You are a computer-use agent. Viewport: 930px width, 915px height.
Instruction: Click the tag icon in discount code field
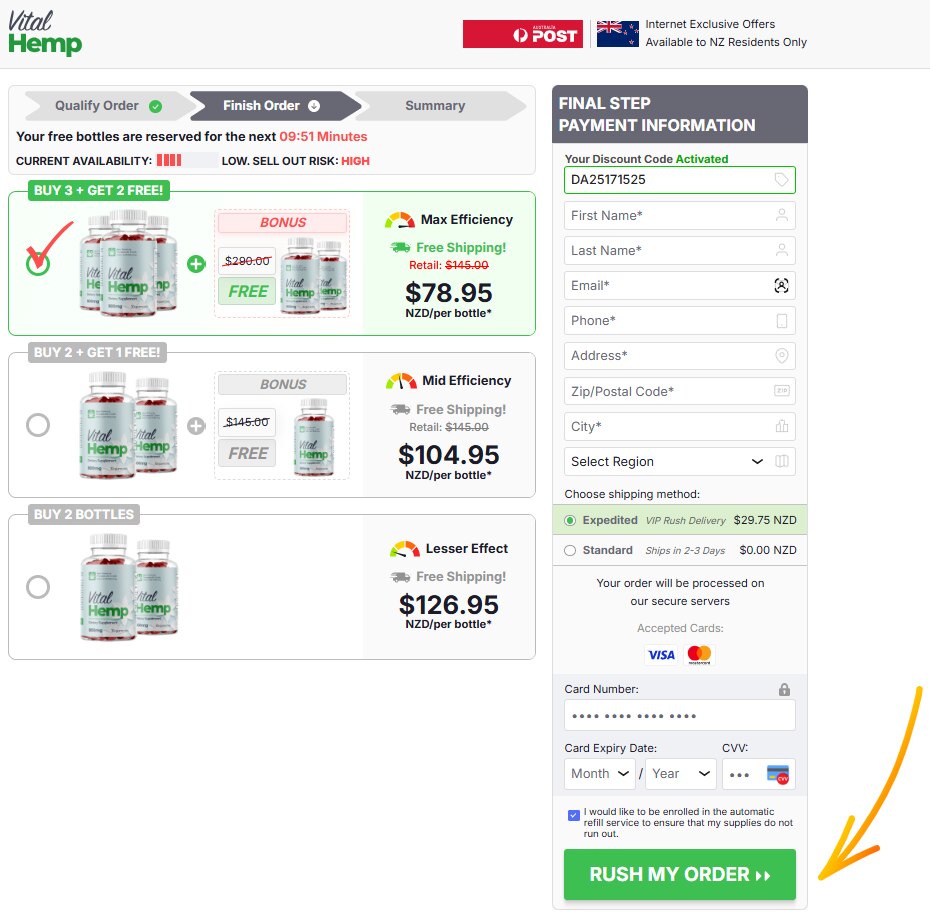782,180
